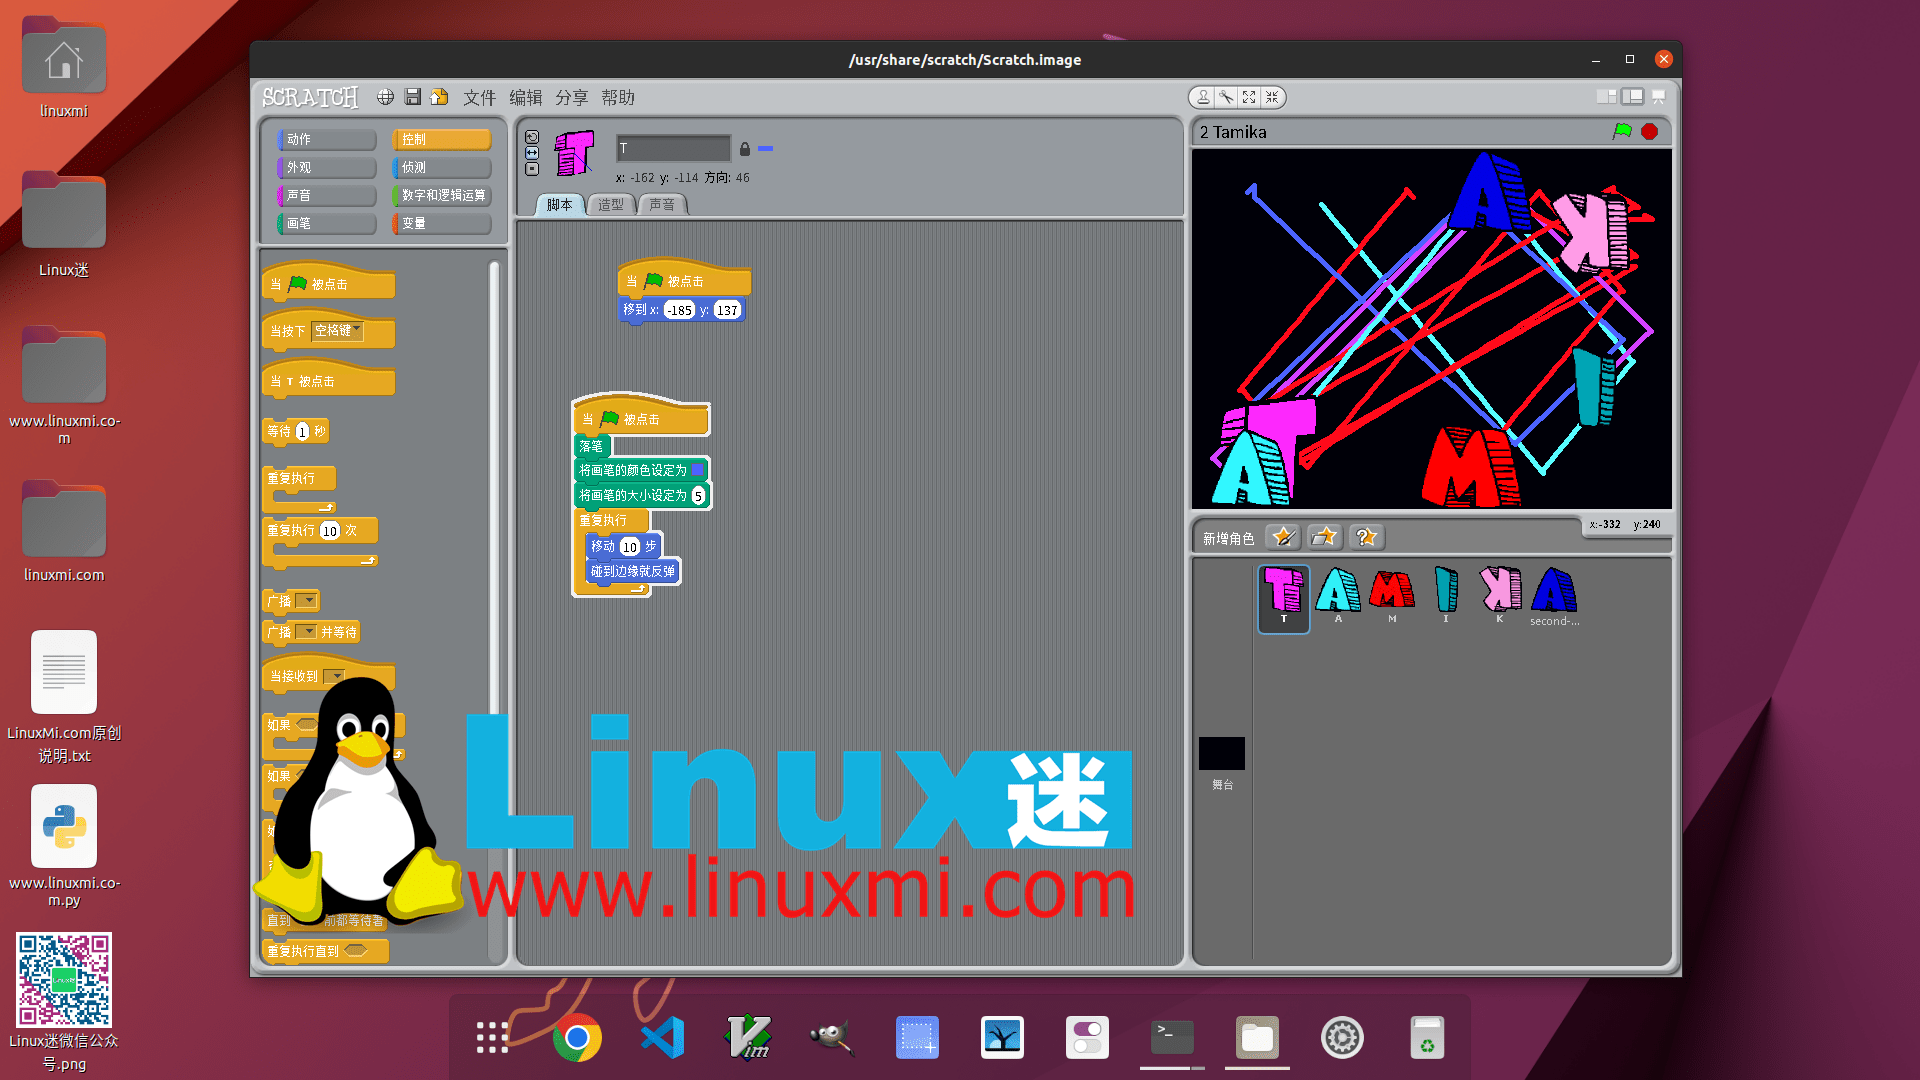Click the green flag to run project
The width and height of the screenshot is (1920, 1080).
(x=1623, y=131)
